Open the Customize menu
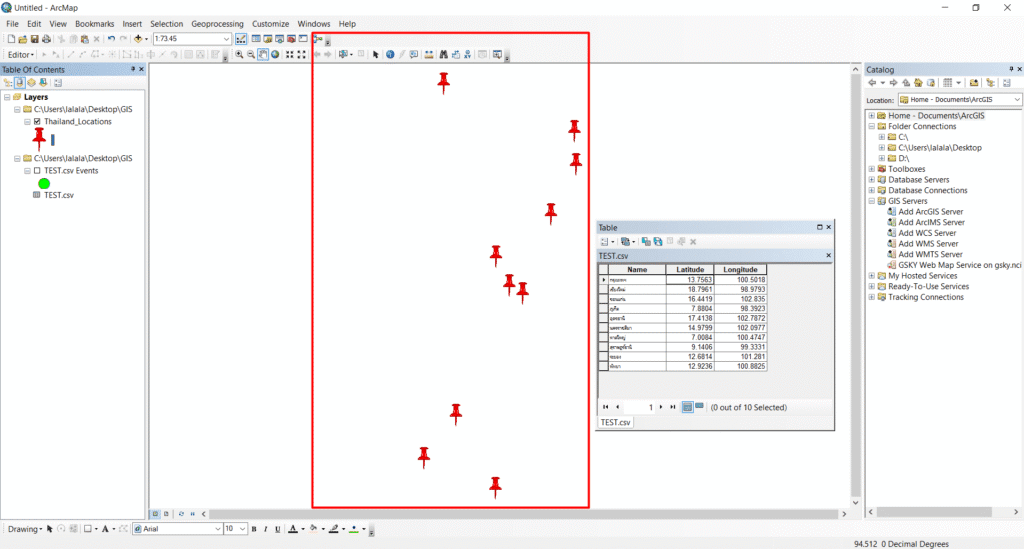This screenshot has height=549, width=1024. (270, 24)
